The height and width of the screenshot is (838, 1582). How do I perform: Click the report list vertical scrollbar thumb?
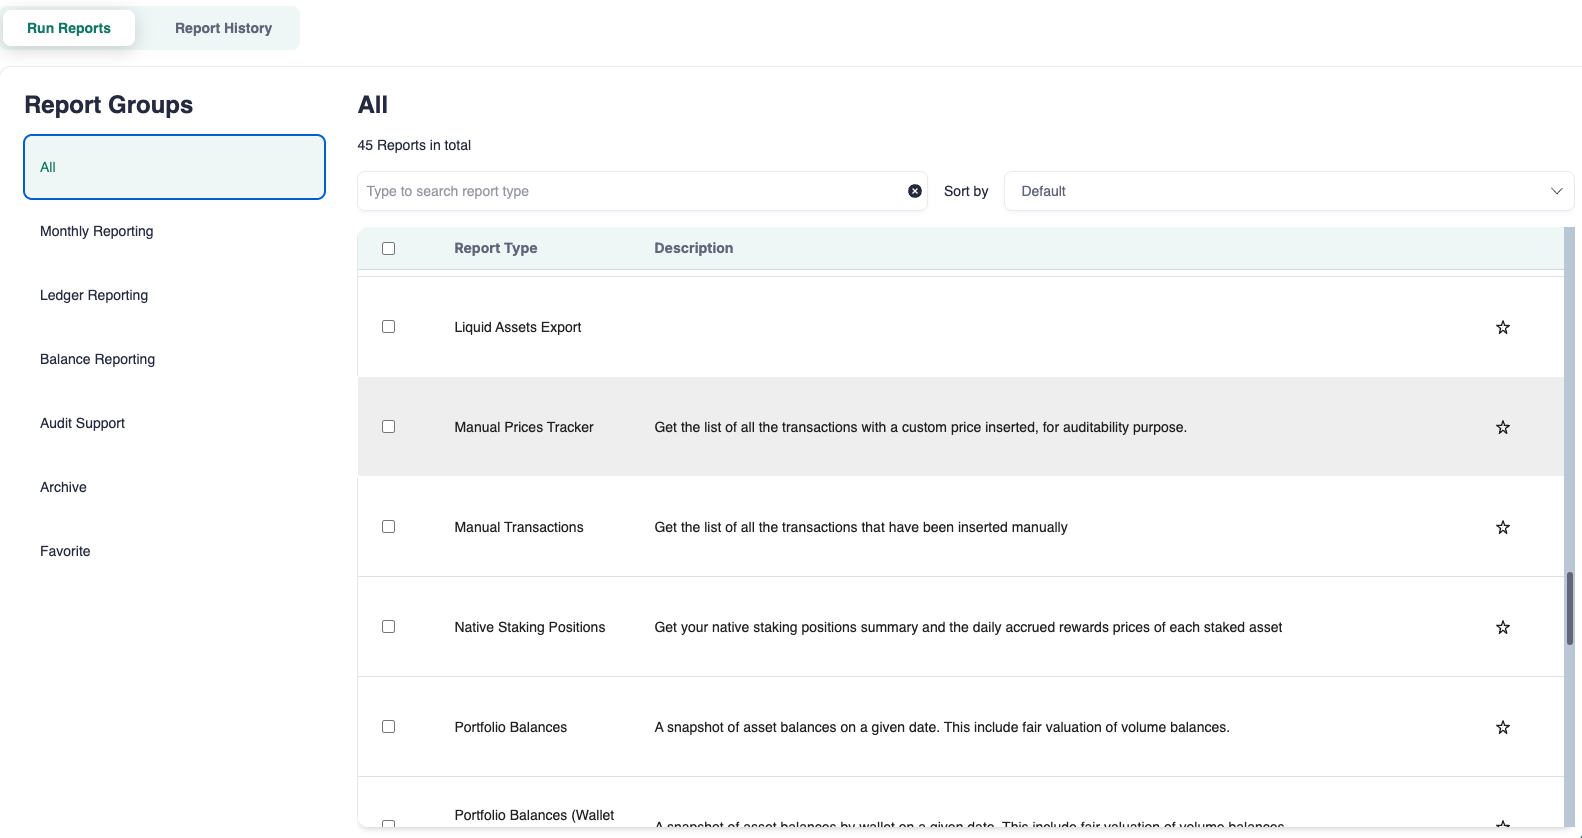(1569, 608)
